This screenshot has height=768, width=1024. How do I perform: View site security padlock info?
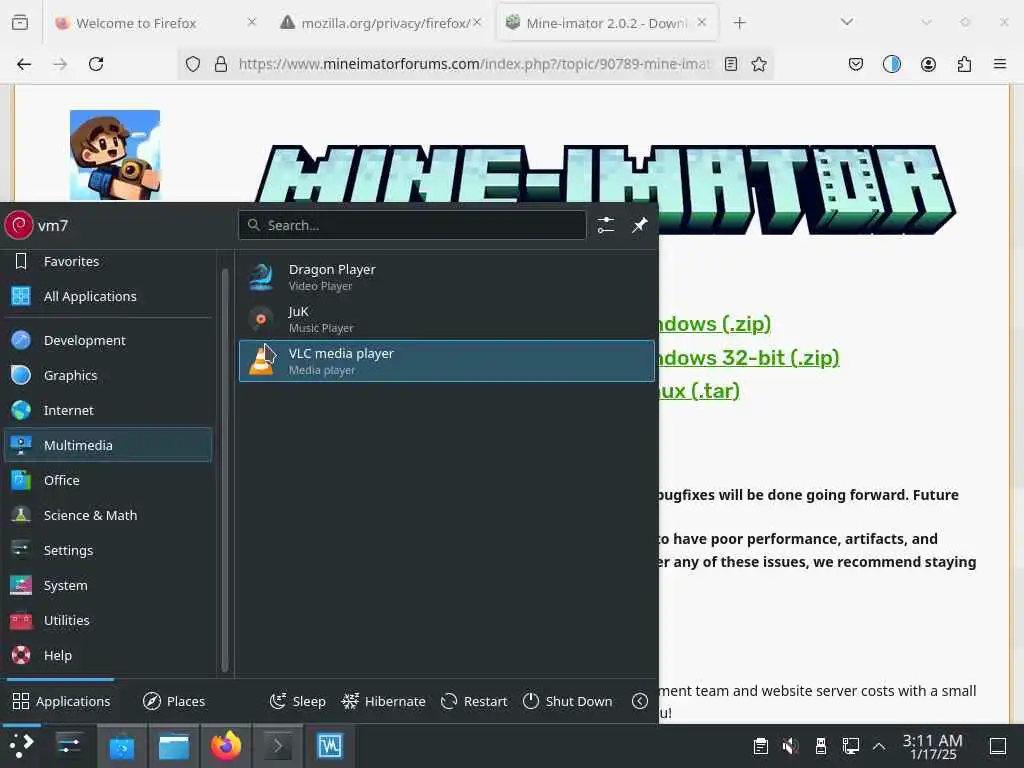221,64
